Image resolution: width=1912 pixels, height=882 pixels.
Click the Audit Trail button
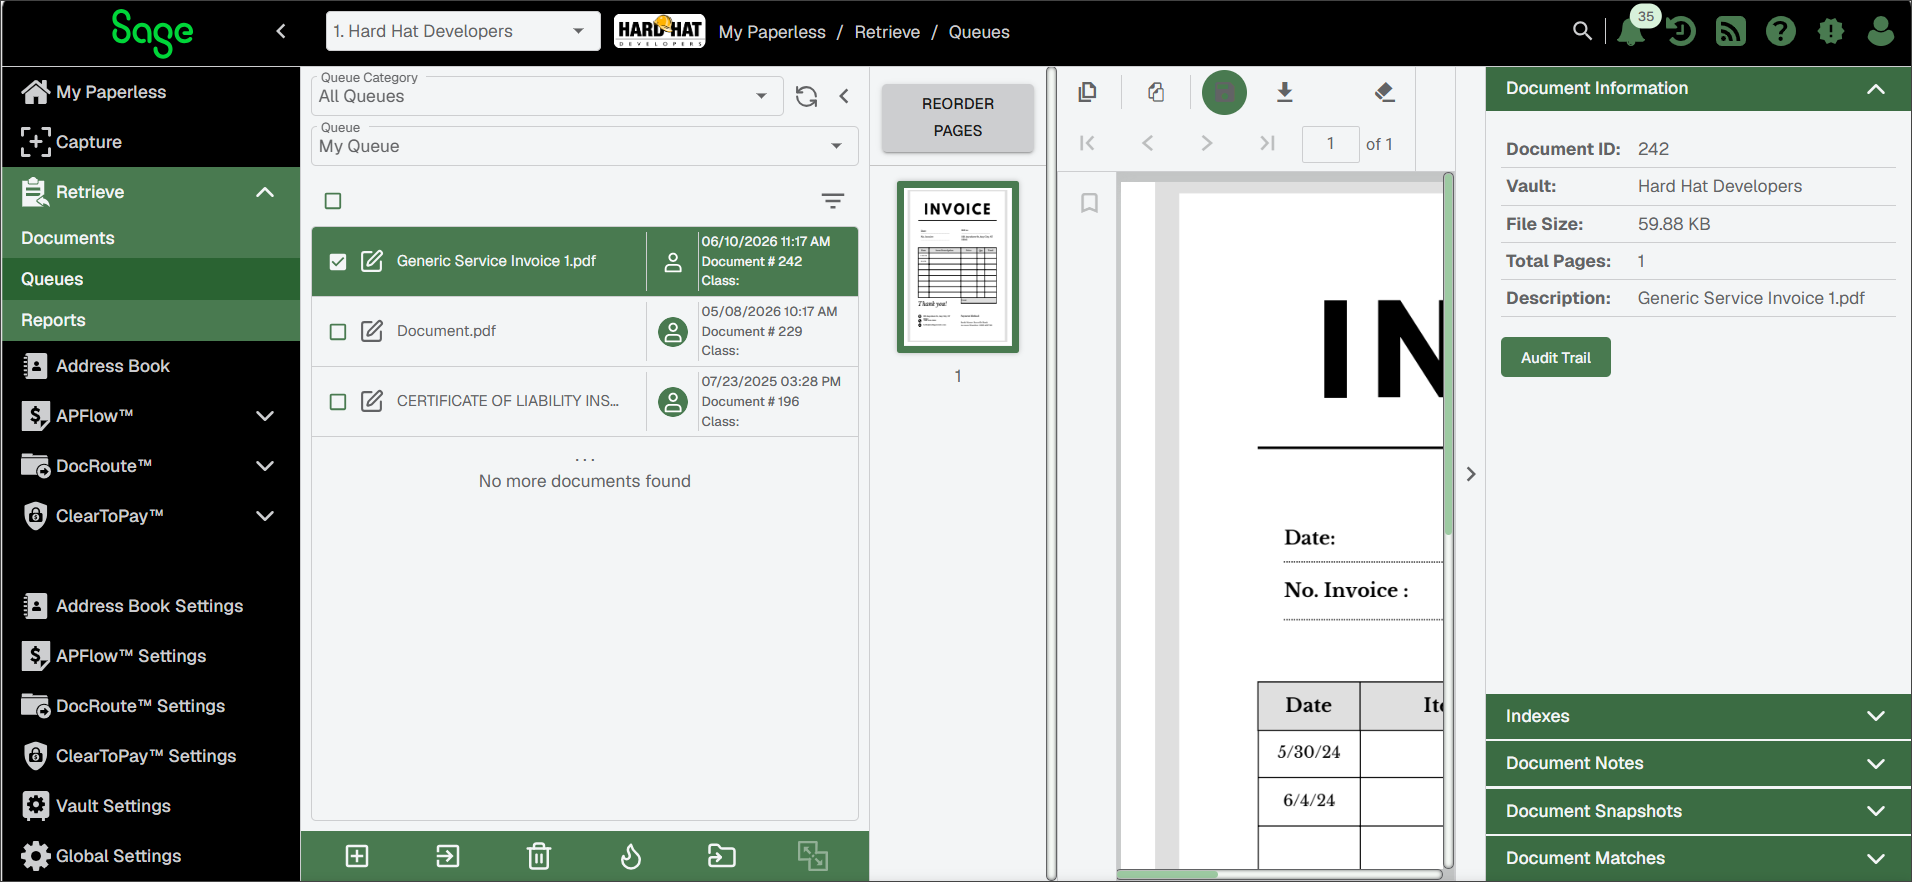pyautogui.click(x=1556, y=357)
